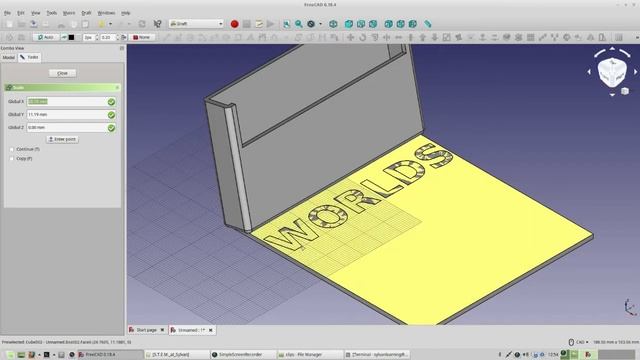Set the right view cube icon
This screenshot has height=360, width=640.
373,24
